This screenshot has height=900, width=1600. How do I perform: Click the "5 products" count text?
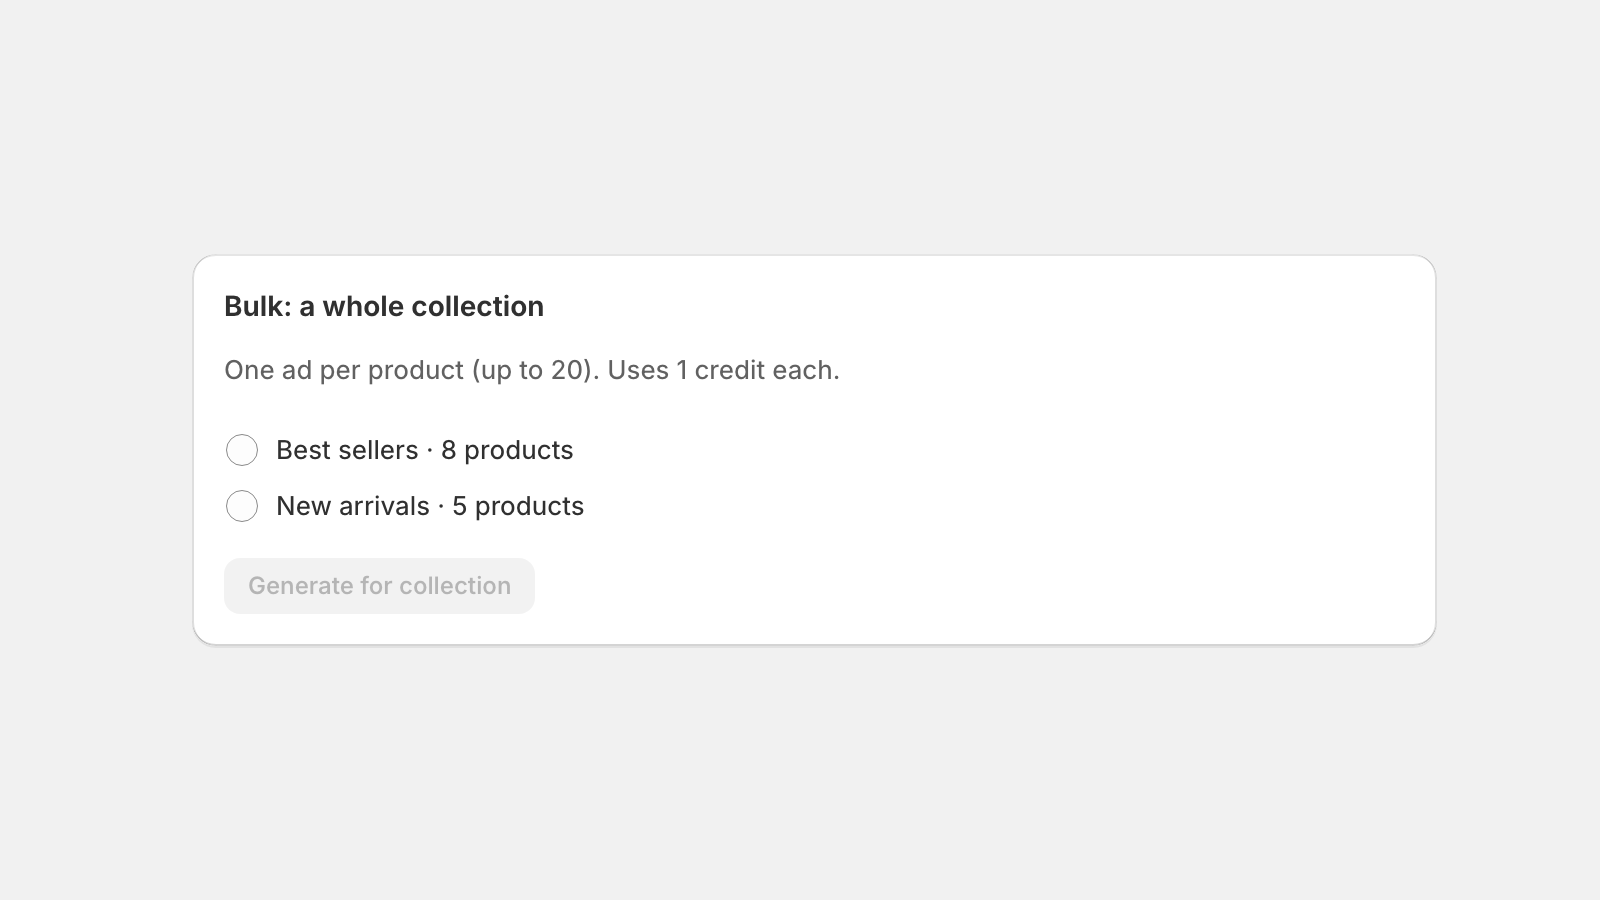[518, 506]
